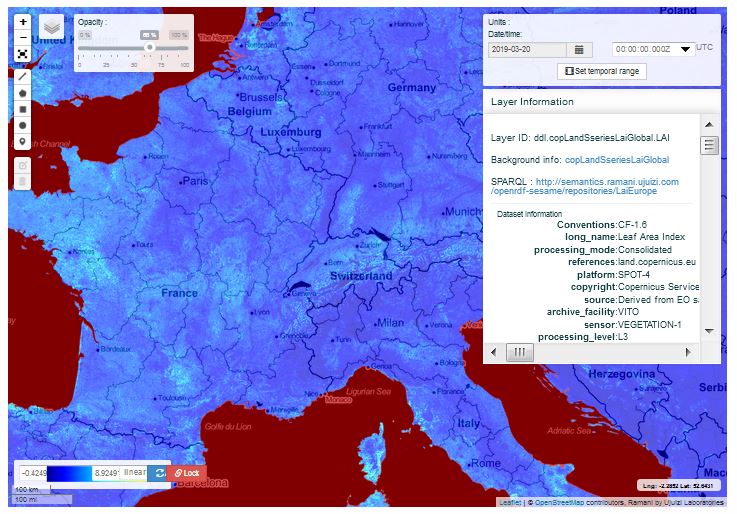Open the date picker calendar icon
The height and width of the screenshot is (514, 737).
(x=579, y=49)
